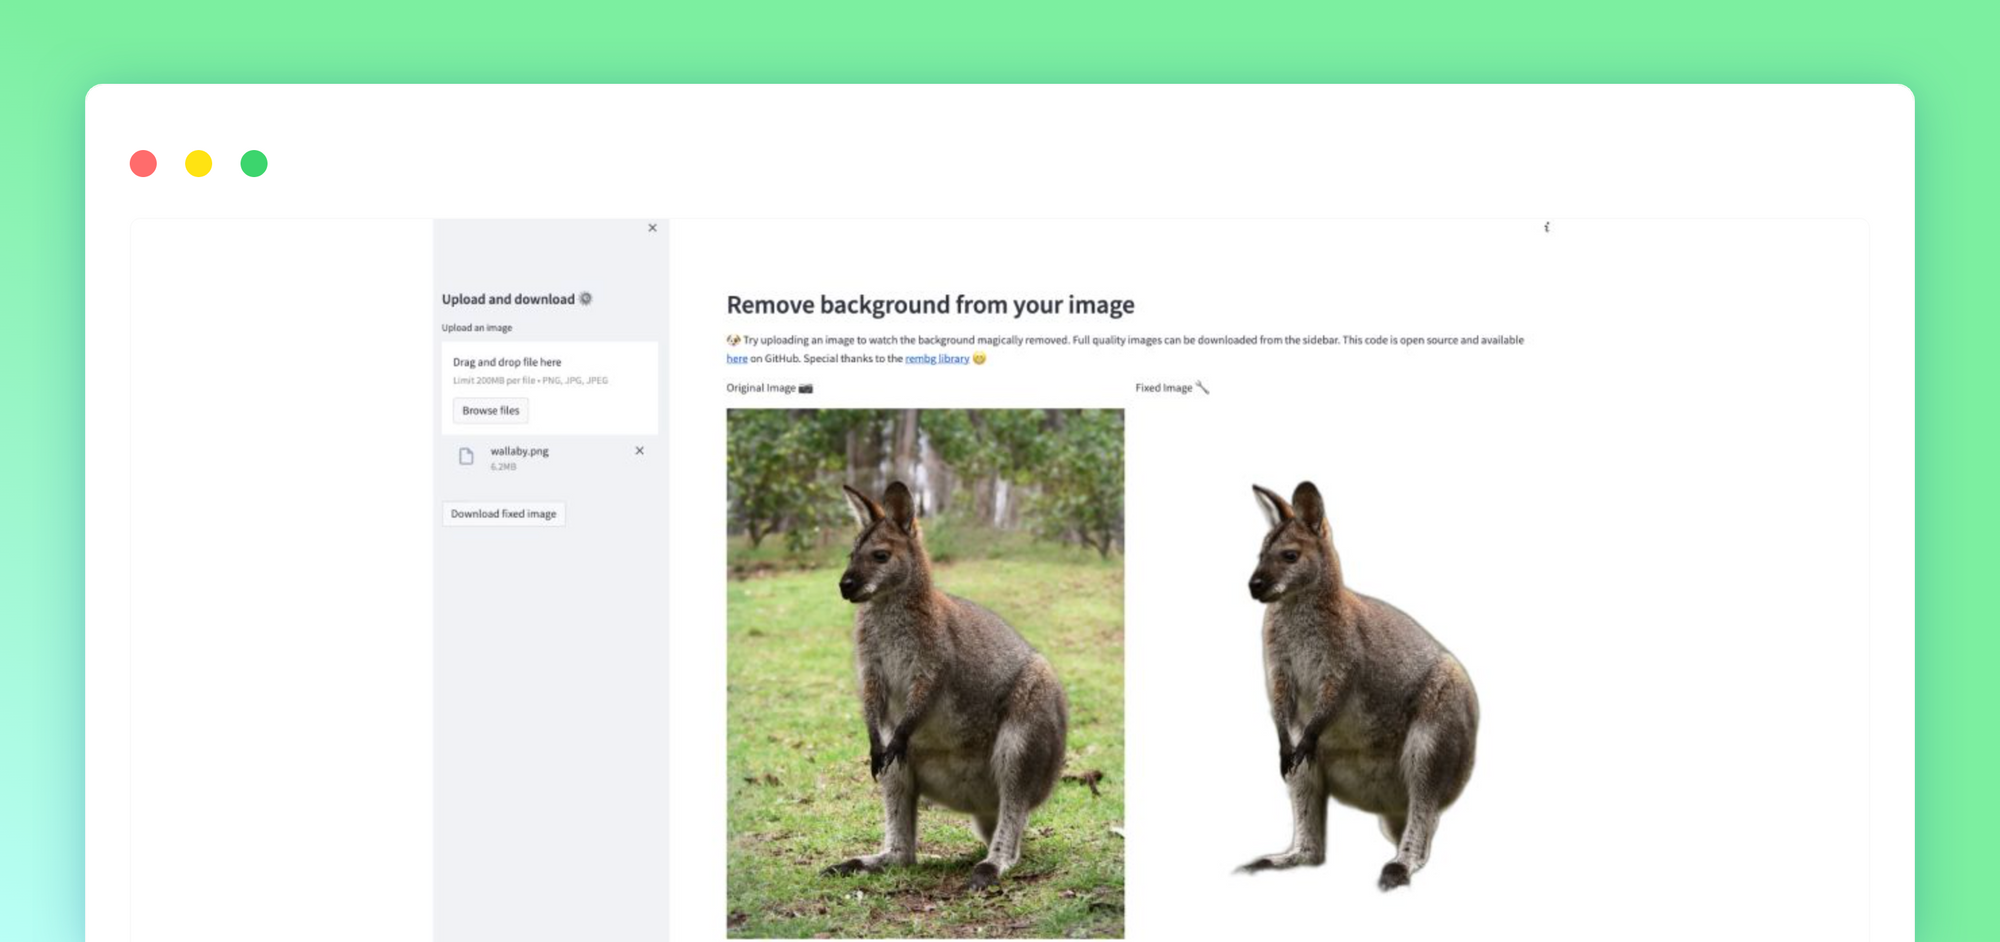Click the green maximize window dot
The width and height of the screenshot is (2000, 942).
tap(254, 163)
